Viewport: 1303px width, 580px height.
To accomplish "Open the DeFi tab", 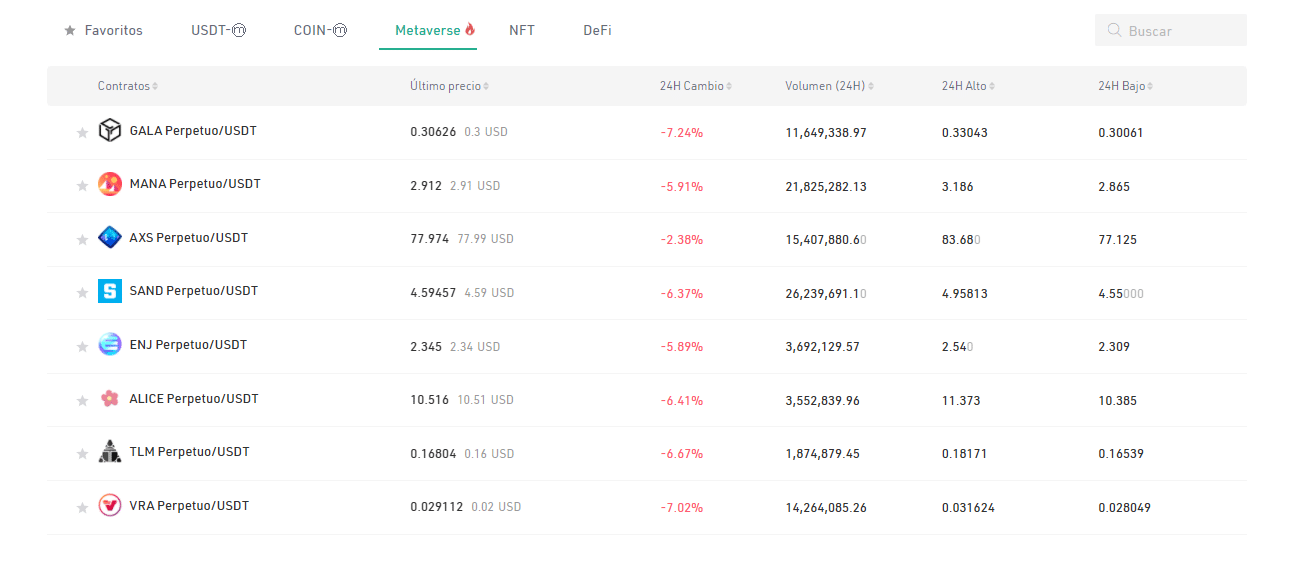I will click(597, 31).
